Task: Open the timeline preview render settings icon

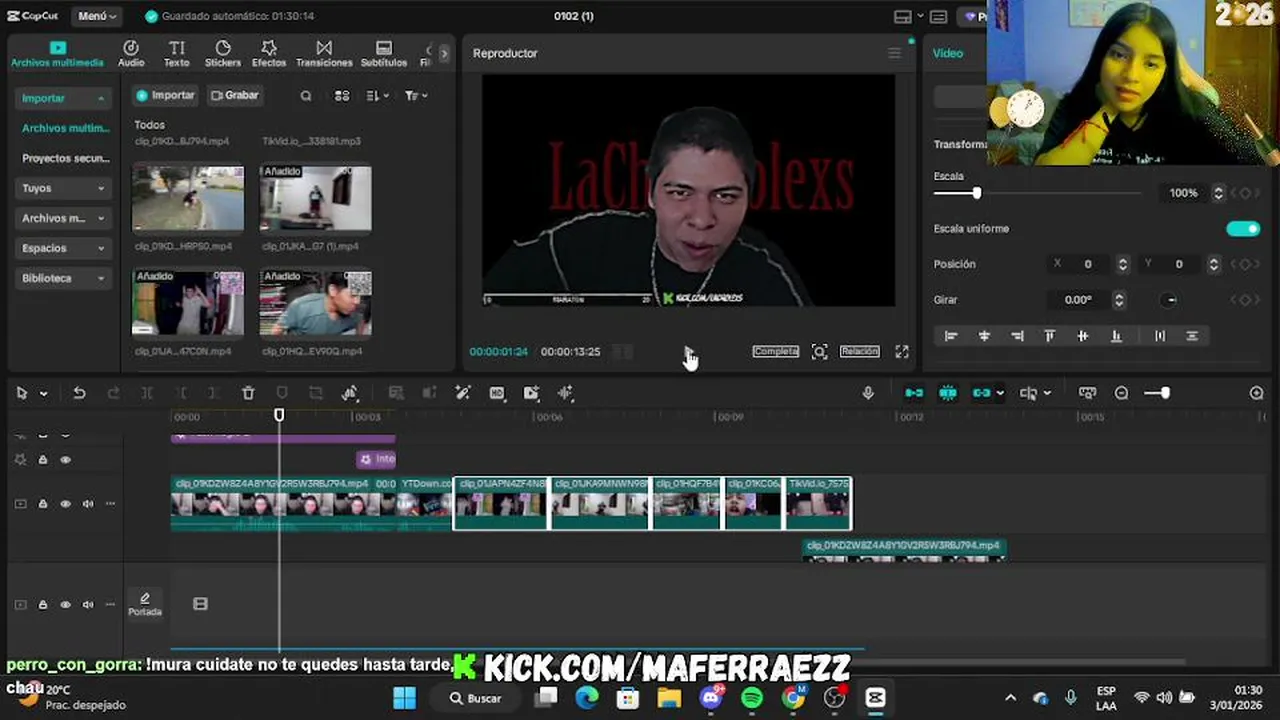Action: (x=1088, y=393)
